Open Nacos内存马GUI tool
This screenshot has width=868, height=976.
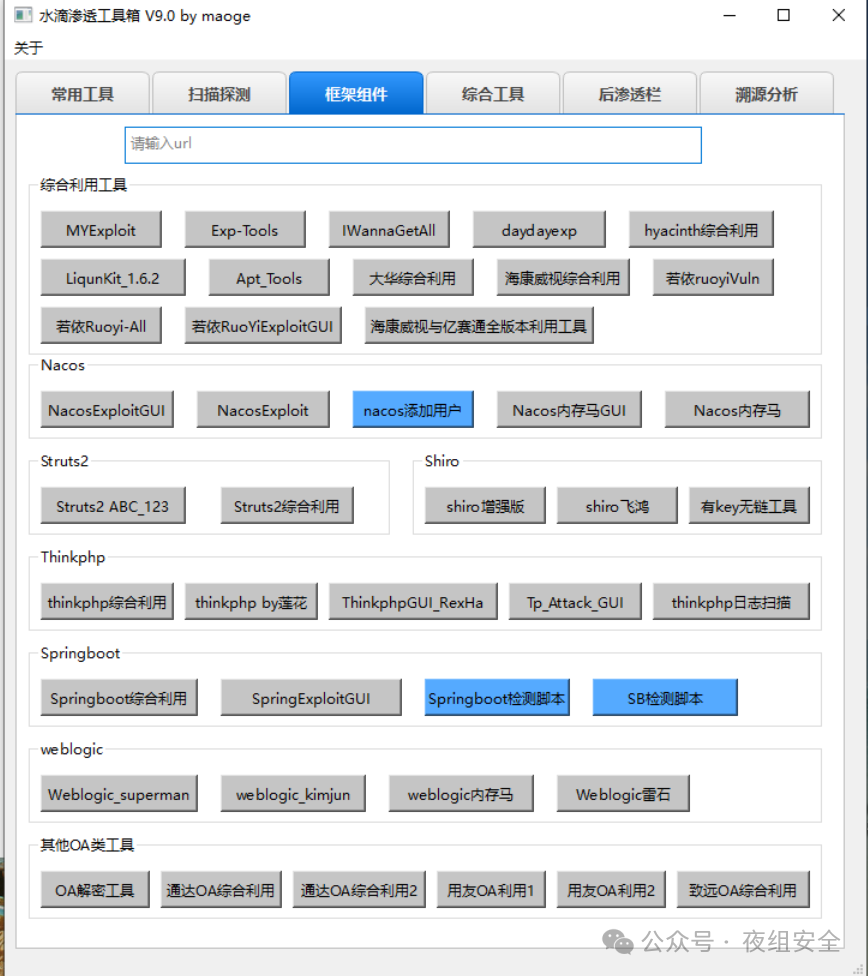click(569, 410)
